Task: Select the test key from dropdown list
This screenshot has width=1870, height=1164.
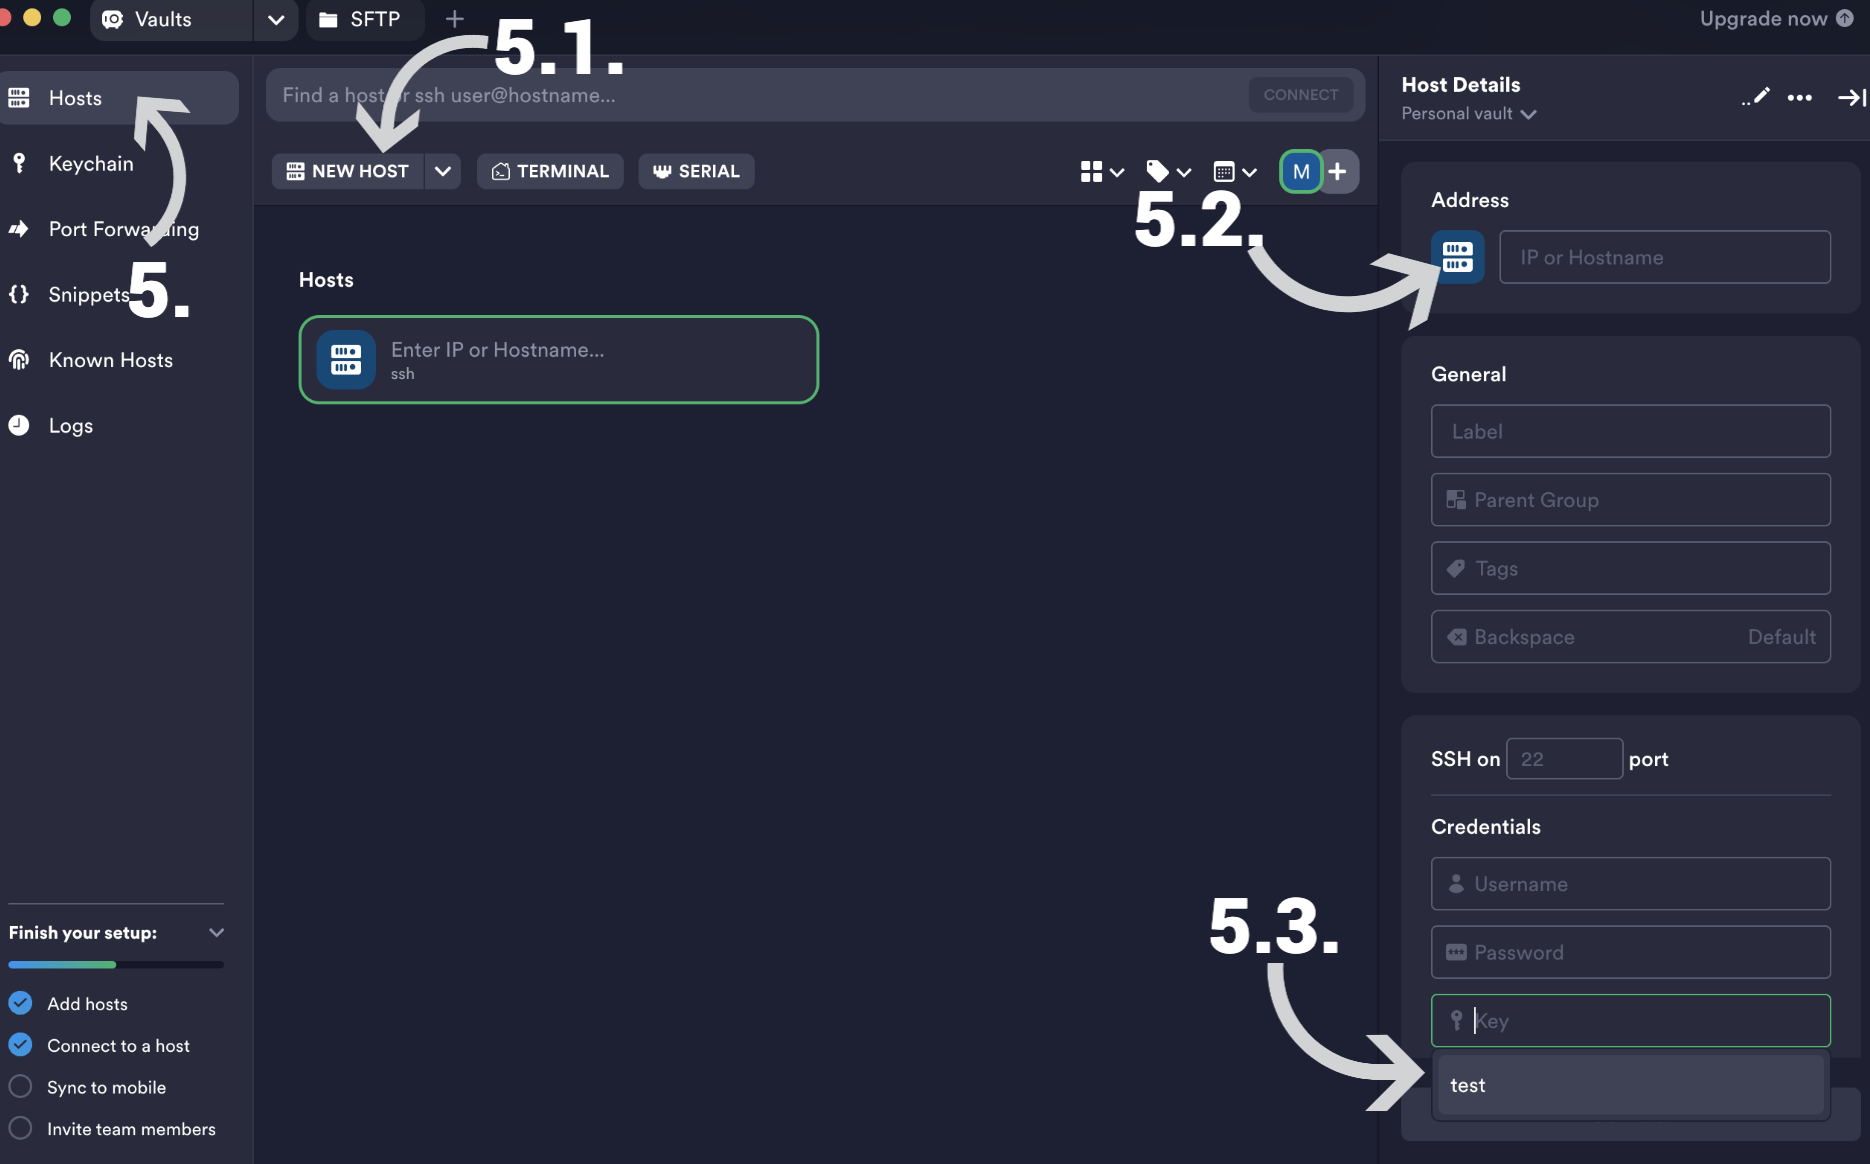Action: (x=1629, y=1085)
